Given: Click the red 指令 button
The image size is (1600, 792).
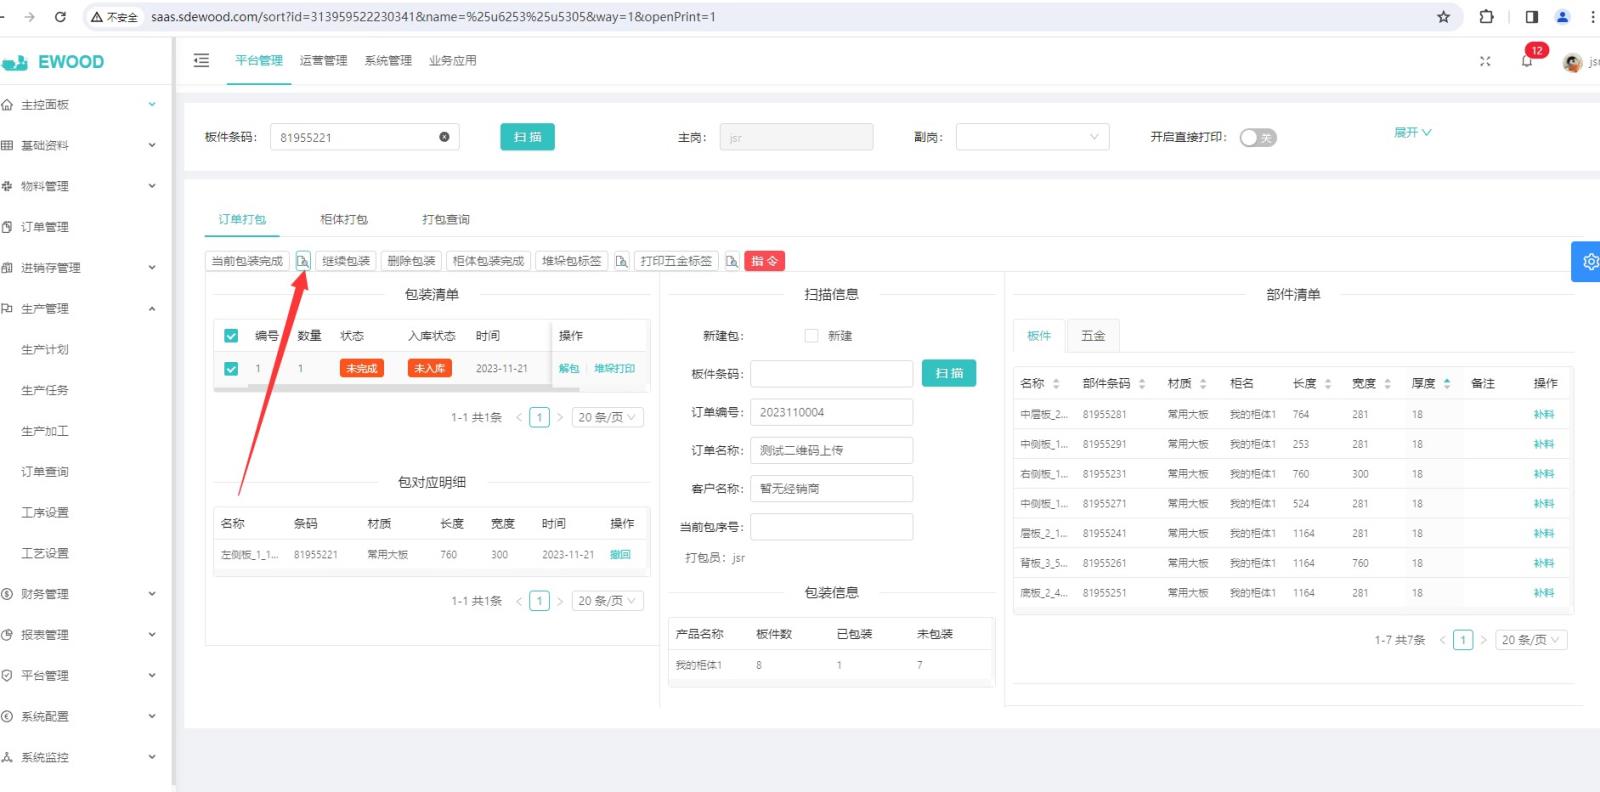Looking at the screenshot, I should pyautogui.click(x=764, y=261).
